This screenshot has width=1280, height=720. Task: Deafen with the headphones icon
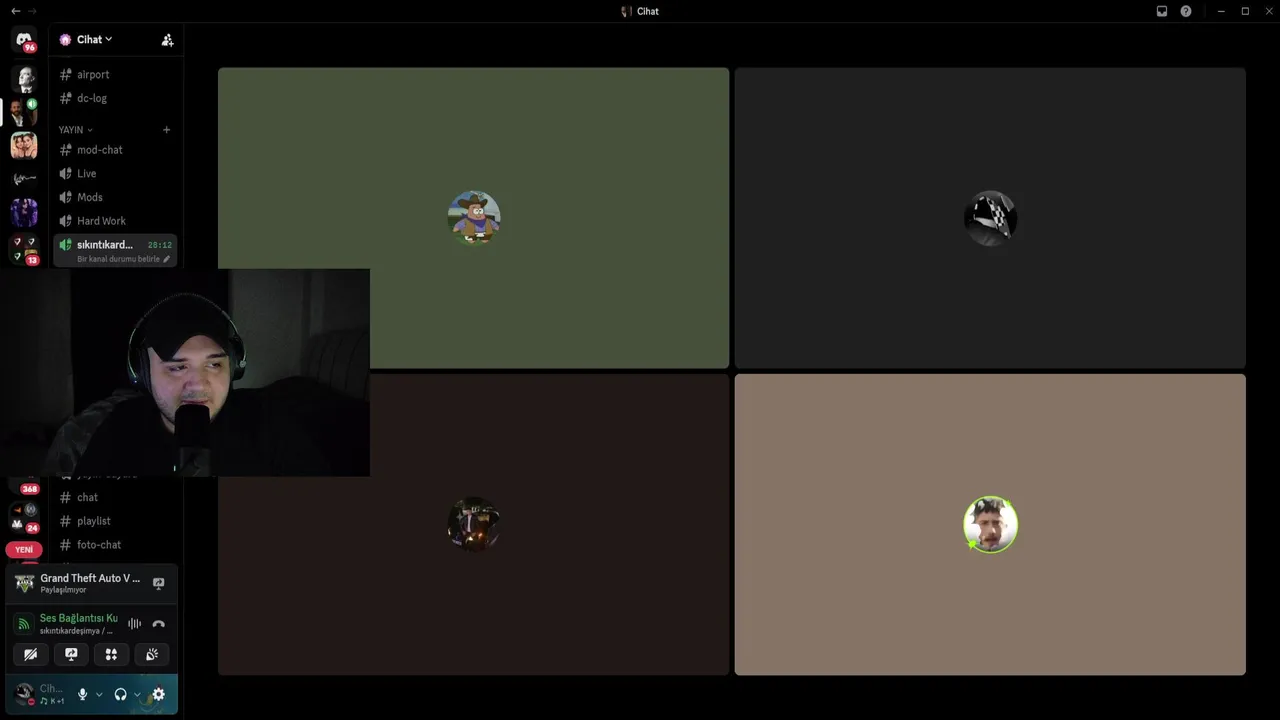point(120,694)
